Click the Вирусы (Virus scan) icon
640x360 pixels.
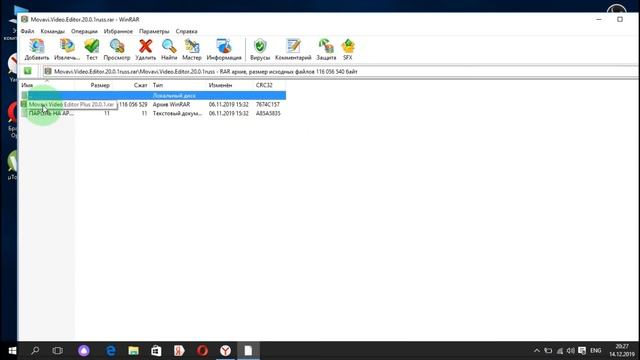tap(260, 49)
